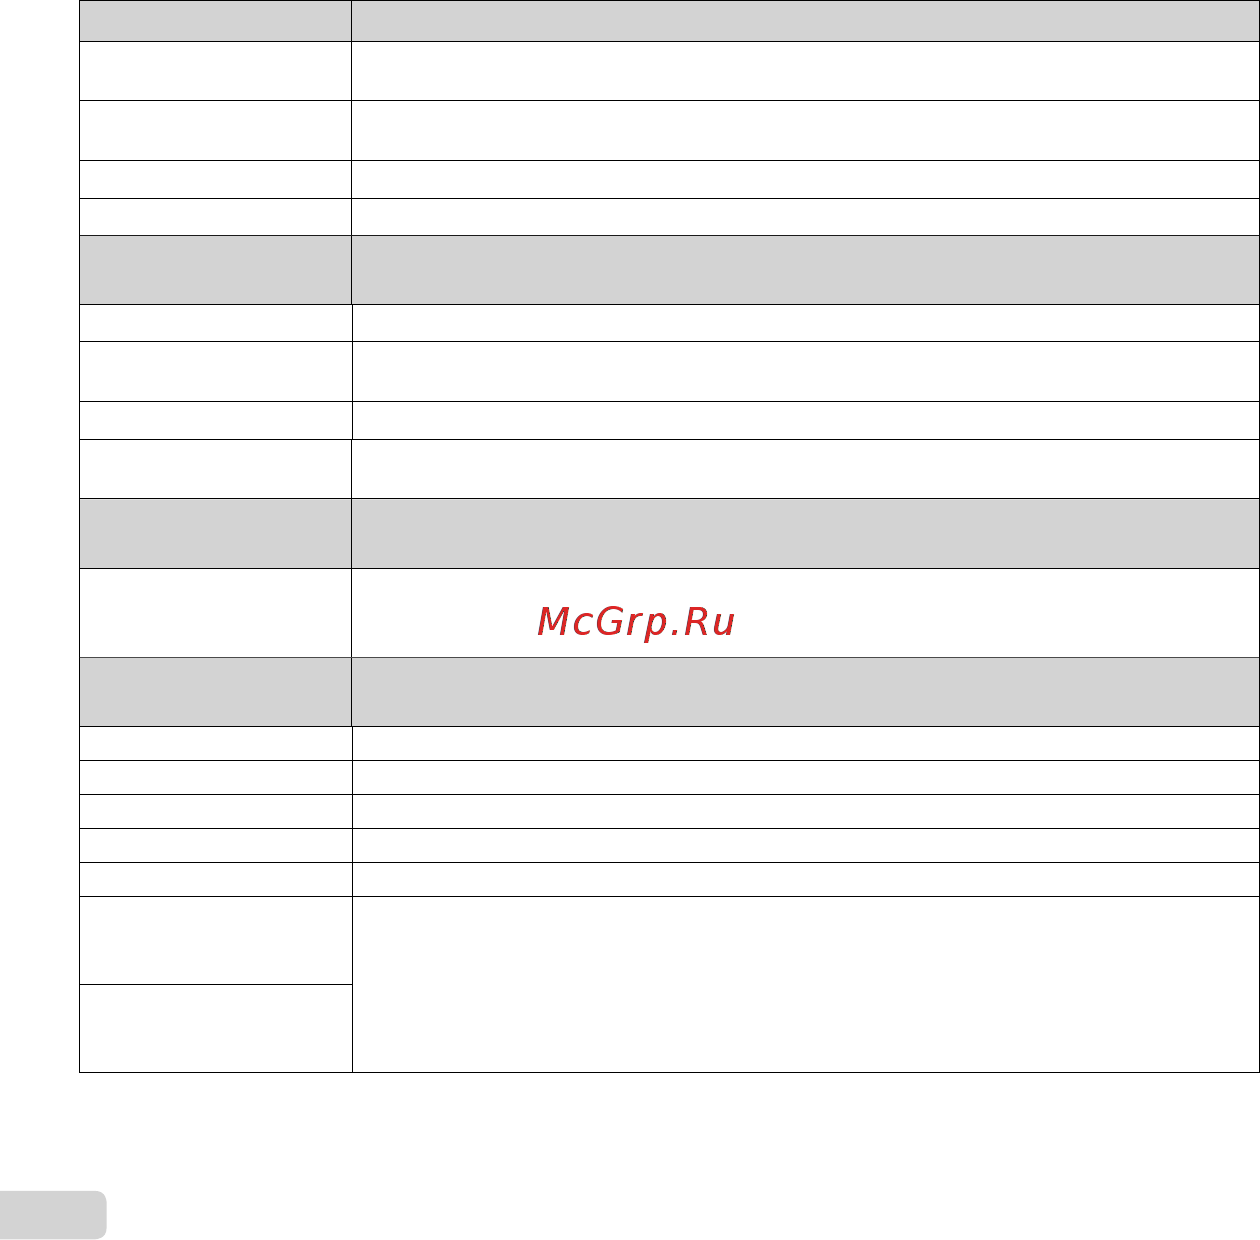Select the narrow cell beside the watermark row
Image resolution: width=1260 pixels, height=1240 pixels.
pos(215,613)
